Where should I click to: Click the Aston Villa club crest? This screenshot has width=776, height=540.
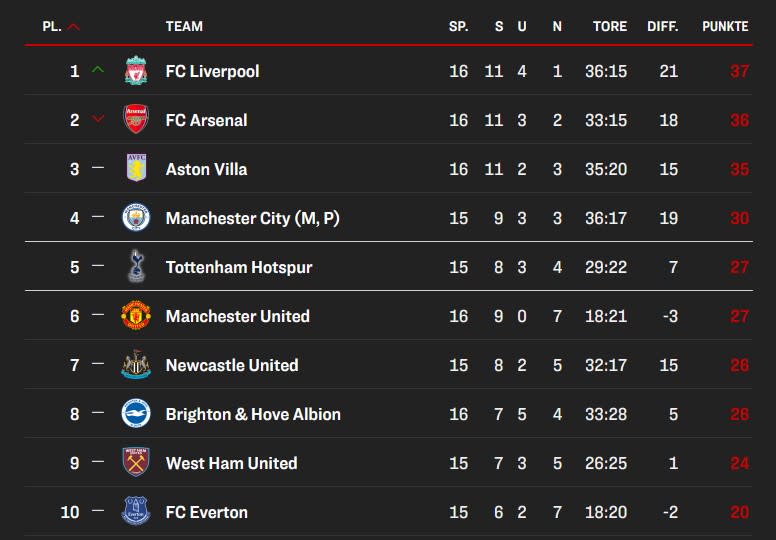click(136, 168)
